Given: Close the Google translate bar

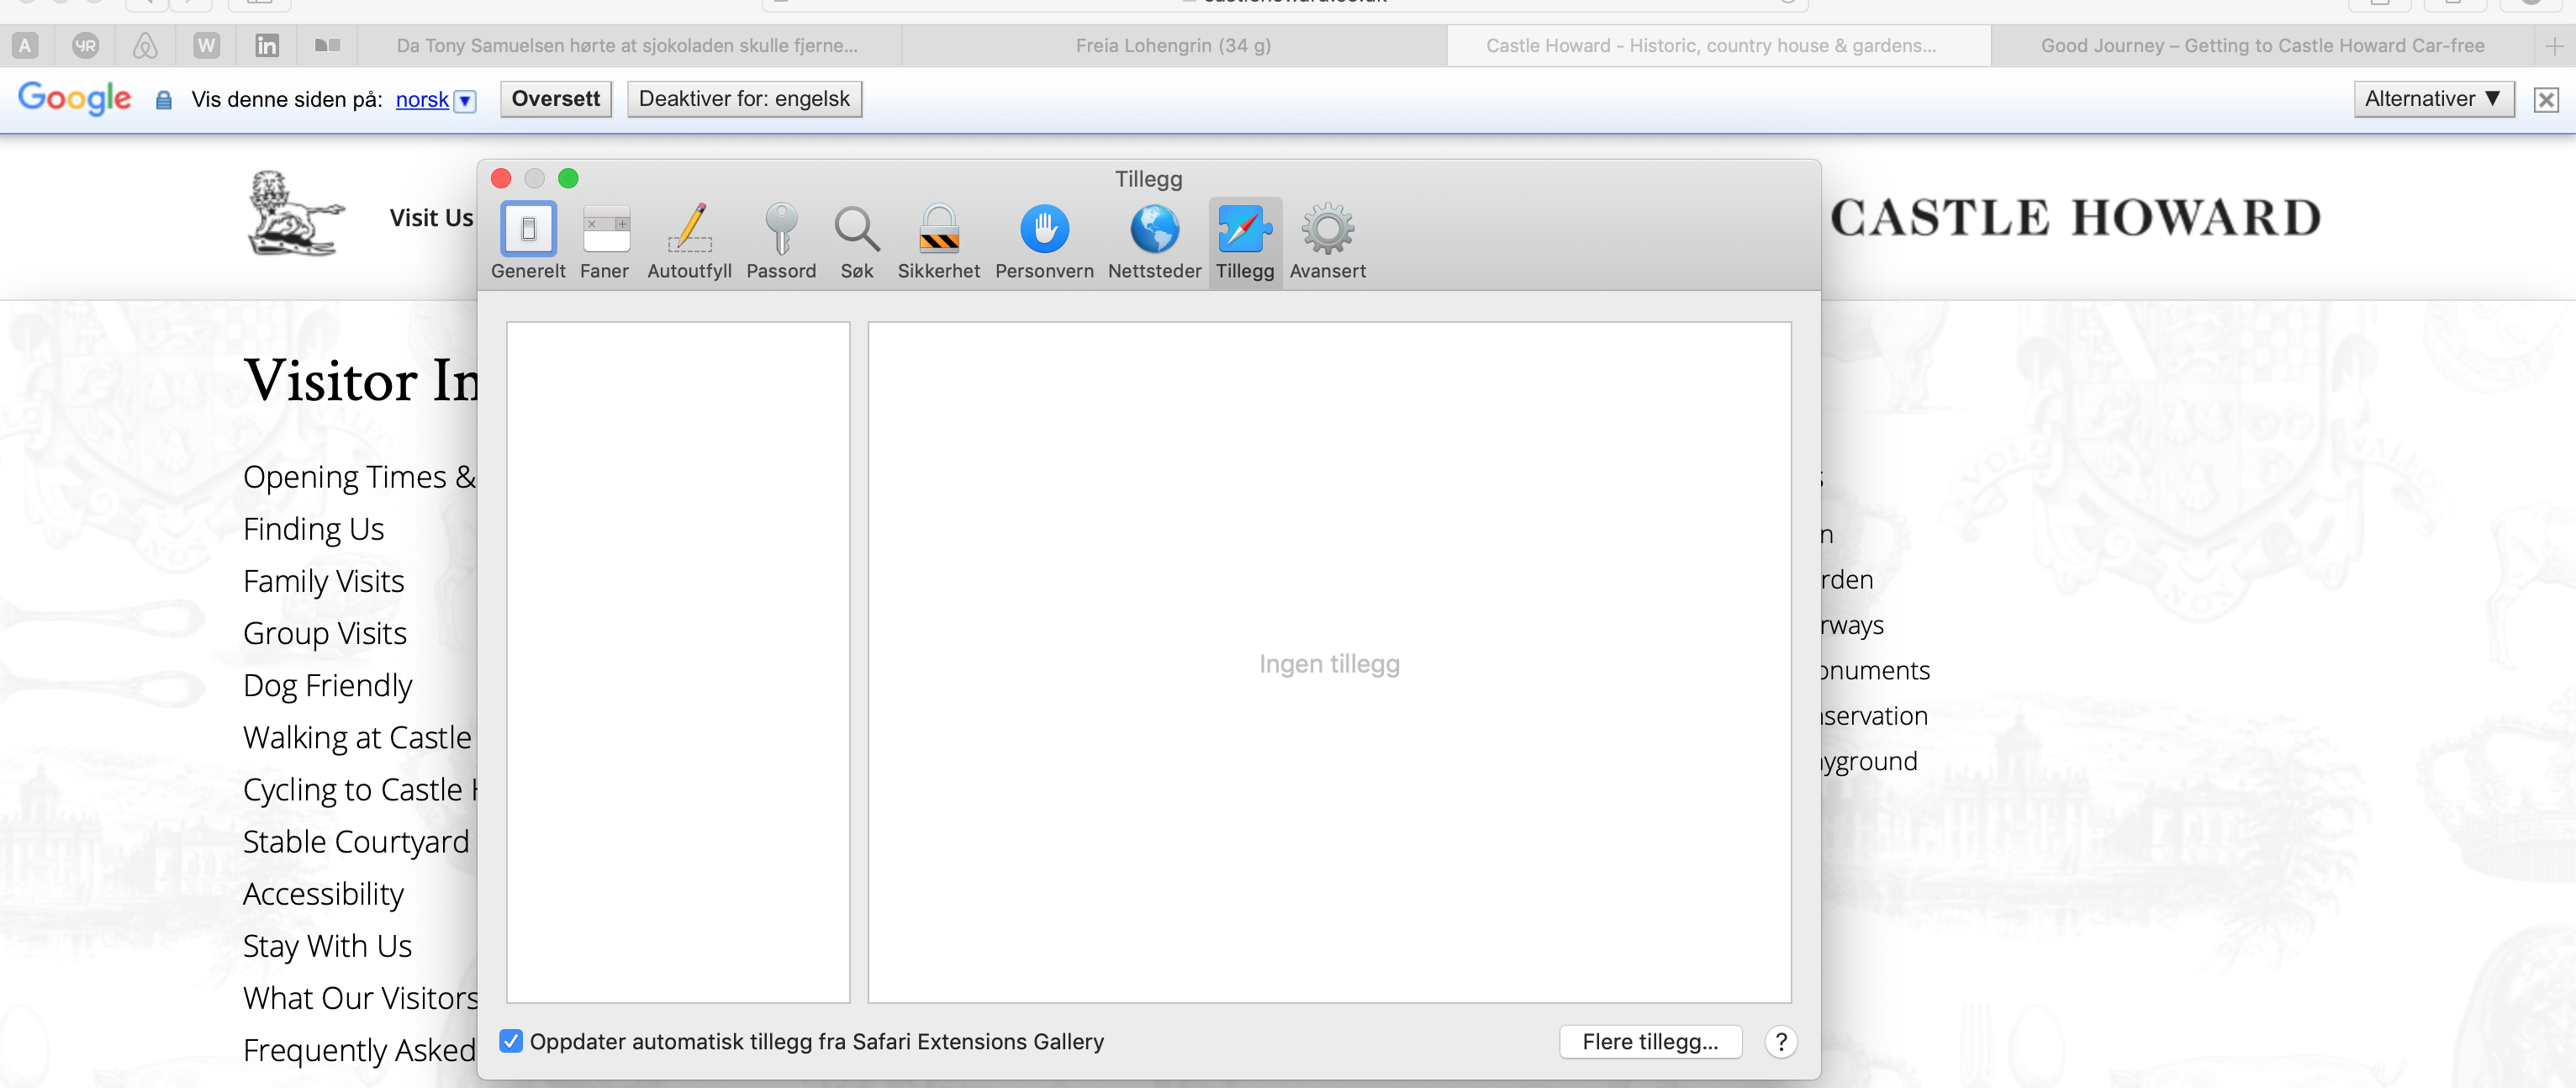Looking at the screenshot, I should 2546,99.
